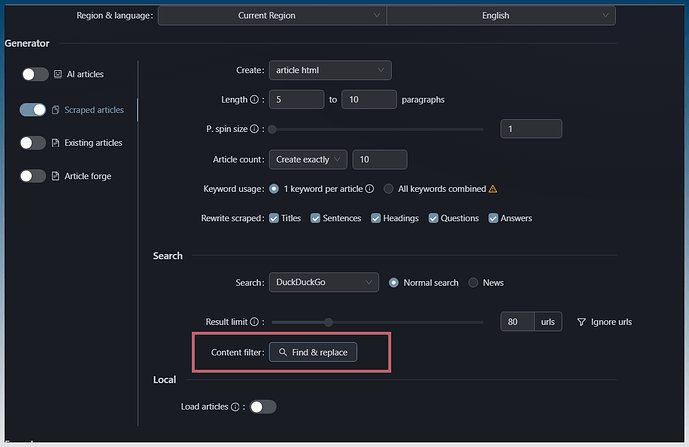
Task: Click the Result limit slider handle
Action: (x=328, y=322)
